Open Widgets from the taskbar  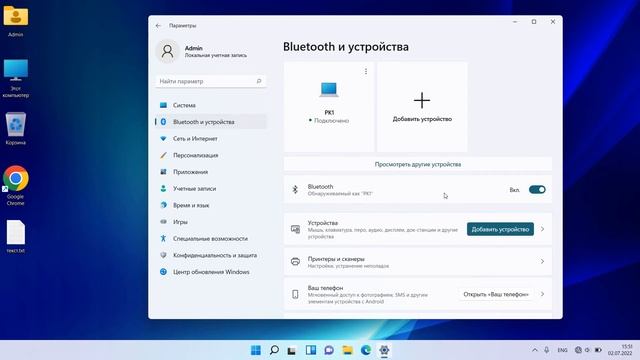pyautogui.click(x=311, y=350)
